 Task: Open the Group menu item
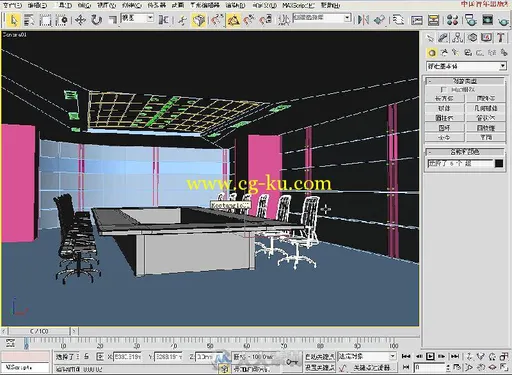coord(84,5)
